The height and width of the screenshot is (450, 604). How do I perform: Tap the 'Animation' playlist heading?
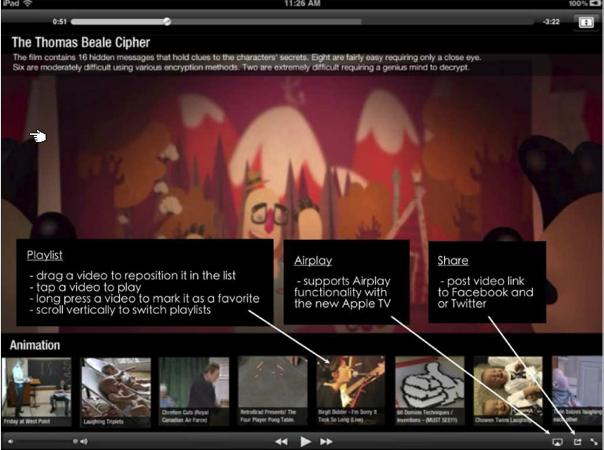35,345
